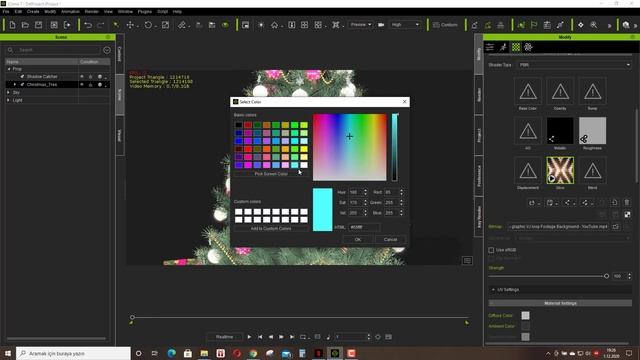Open the Attribute sliders icon in Modify panel
The width and height of the screenshot is (640, 360).
490,47
